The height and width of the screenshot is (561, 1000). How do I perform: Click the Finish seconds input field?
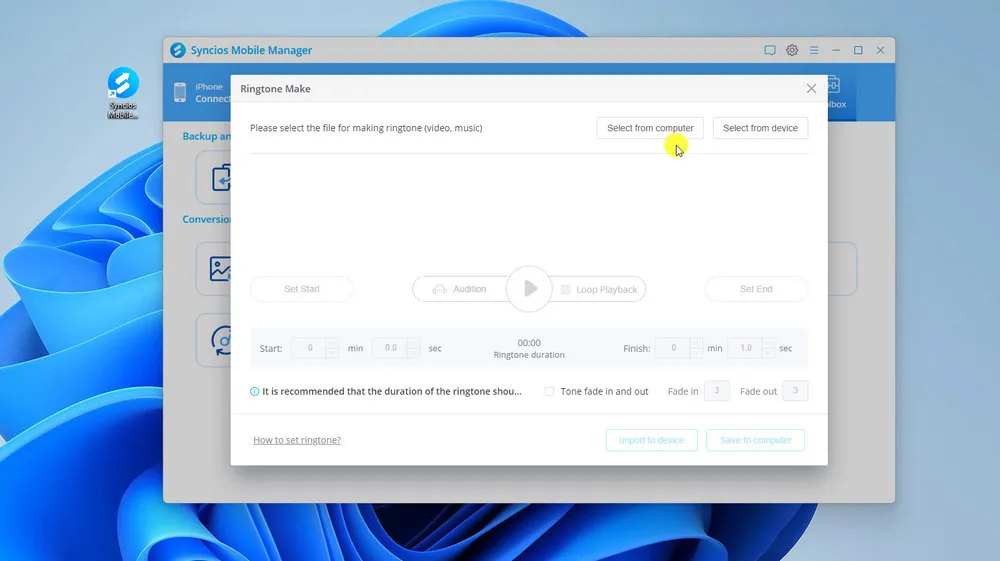[x=745, y=348]
